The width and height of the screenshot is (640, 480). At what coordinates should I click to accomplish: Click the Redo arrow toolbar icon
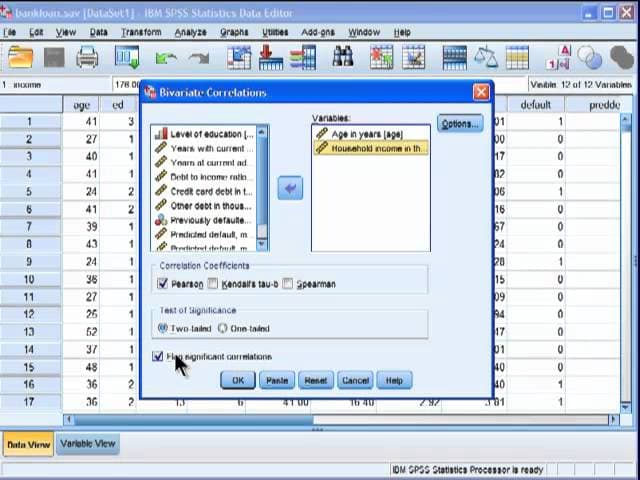199,58
